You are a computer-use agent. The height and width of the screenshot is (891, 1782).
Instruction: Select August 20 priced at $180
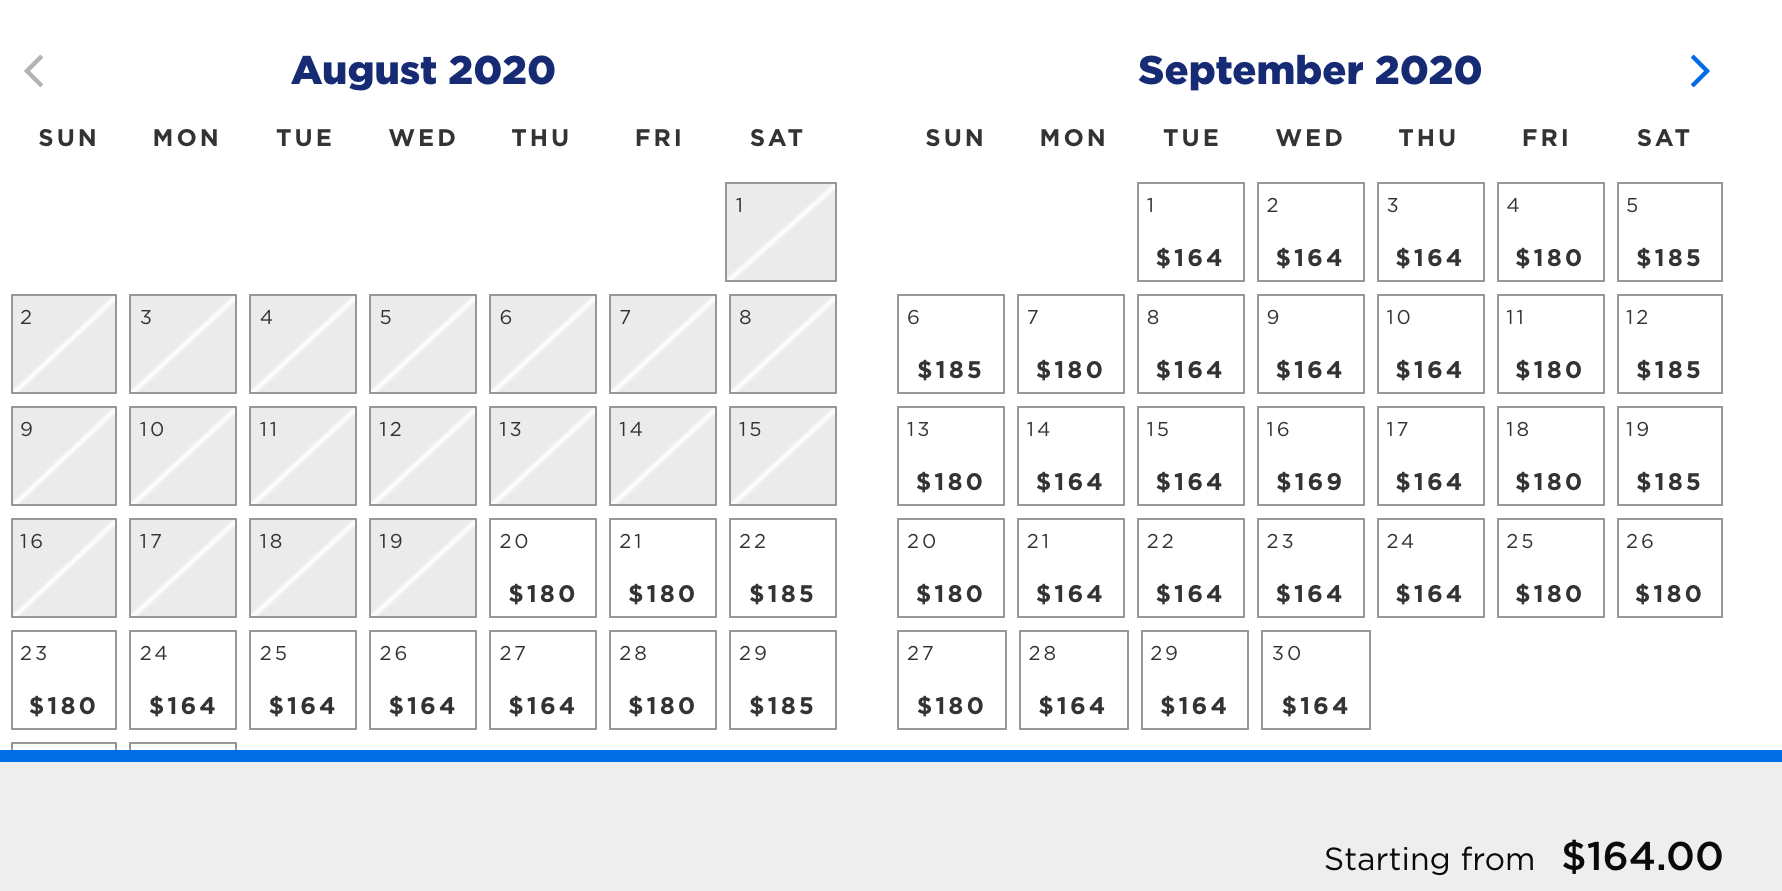pos(542,568)
